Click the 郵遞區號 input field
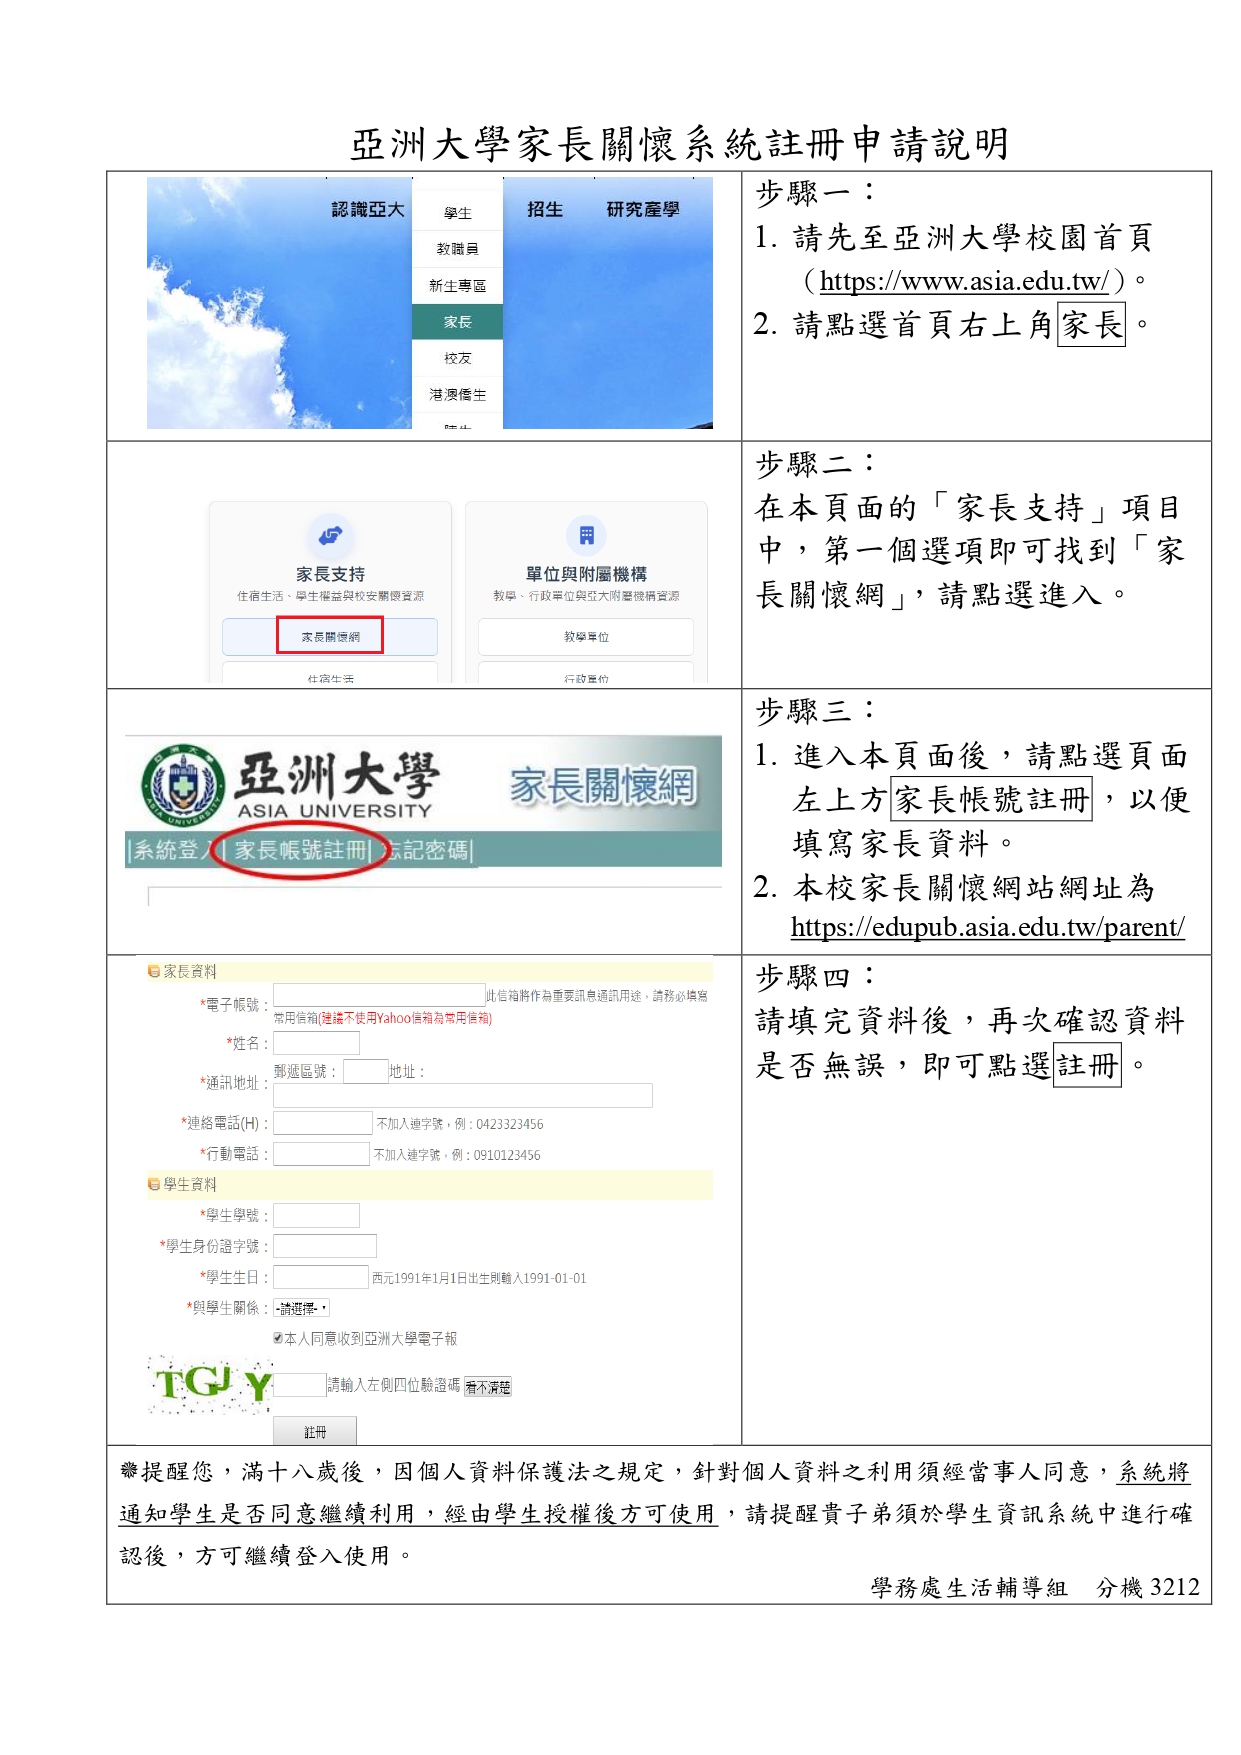Viewport: 1241px width, 1755px height. [365, 1071]
